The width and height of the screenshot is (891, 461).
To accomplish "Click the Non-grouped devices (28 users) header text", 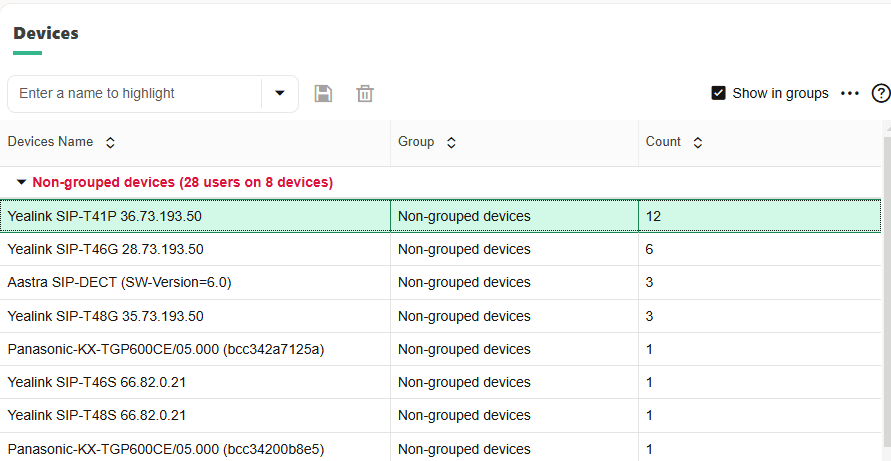I will pos(182,182).
